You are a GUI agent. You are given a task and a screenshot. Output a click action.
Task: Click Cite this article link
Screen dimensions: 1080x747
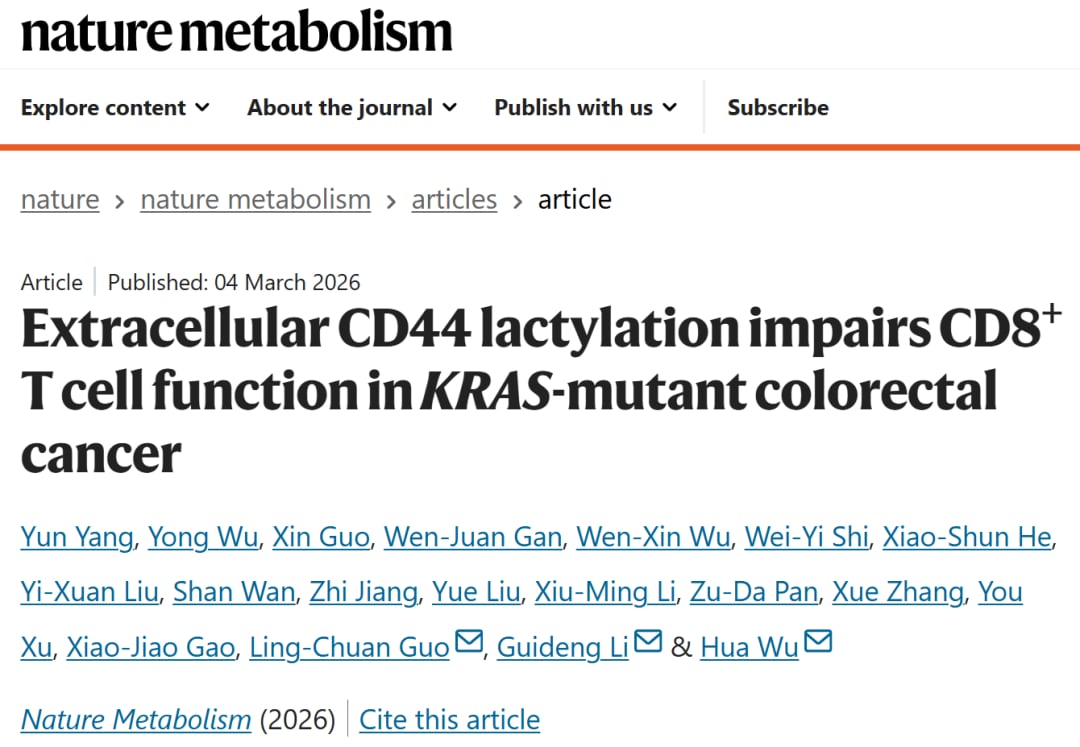pyautogui.click(x=449, y=720)
